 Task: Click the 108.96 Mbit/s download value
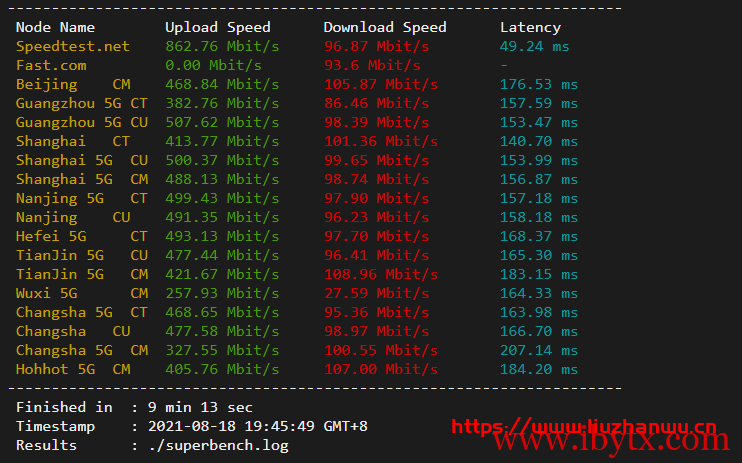380,274
